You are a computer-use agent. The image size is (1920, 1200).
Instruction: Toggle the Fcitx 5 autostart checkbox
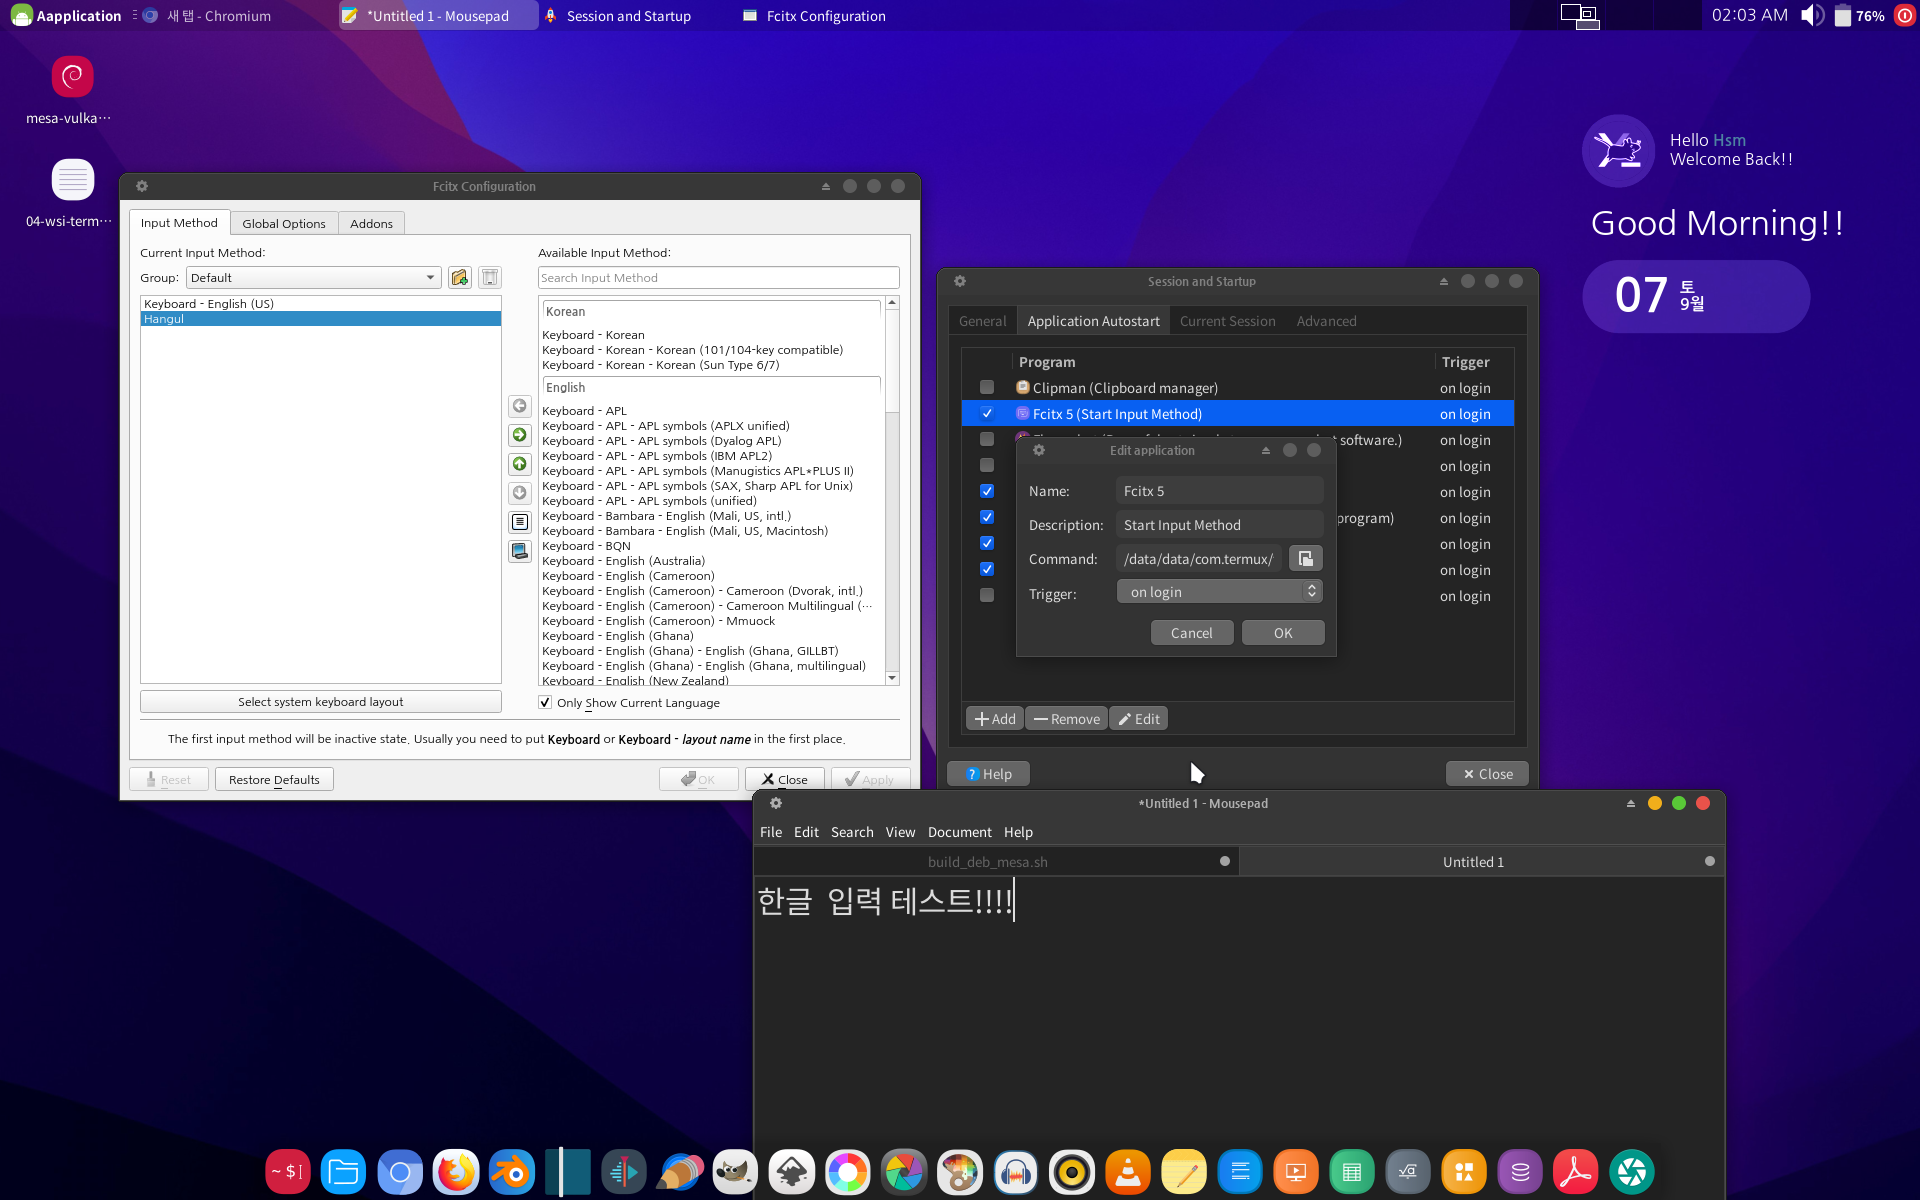987,414
